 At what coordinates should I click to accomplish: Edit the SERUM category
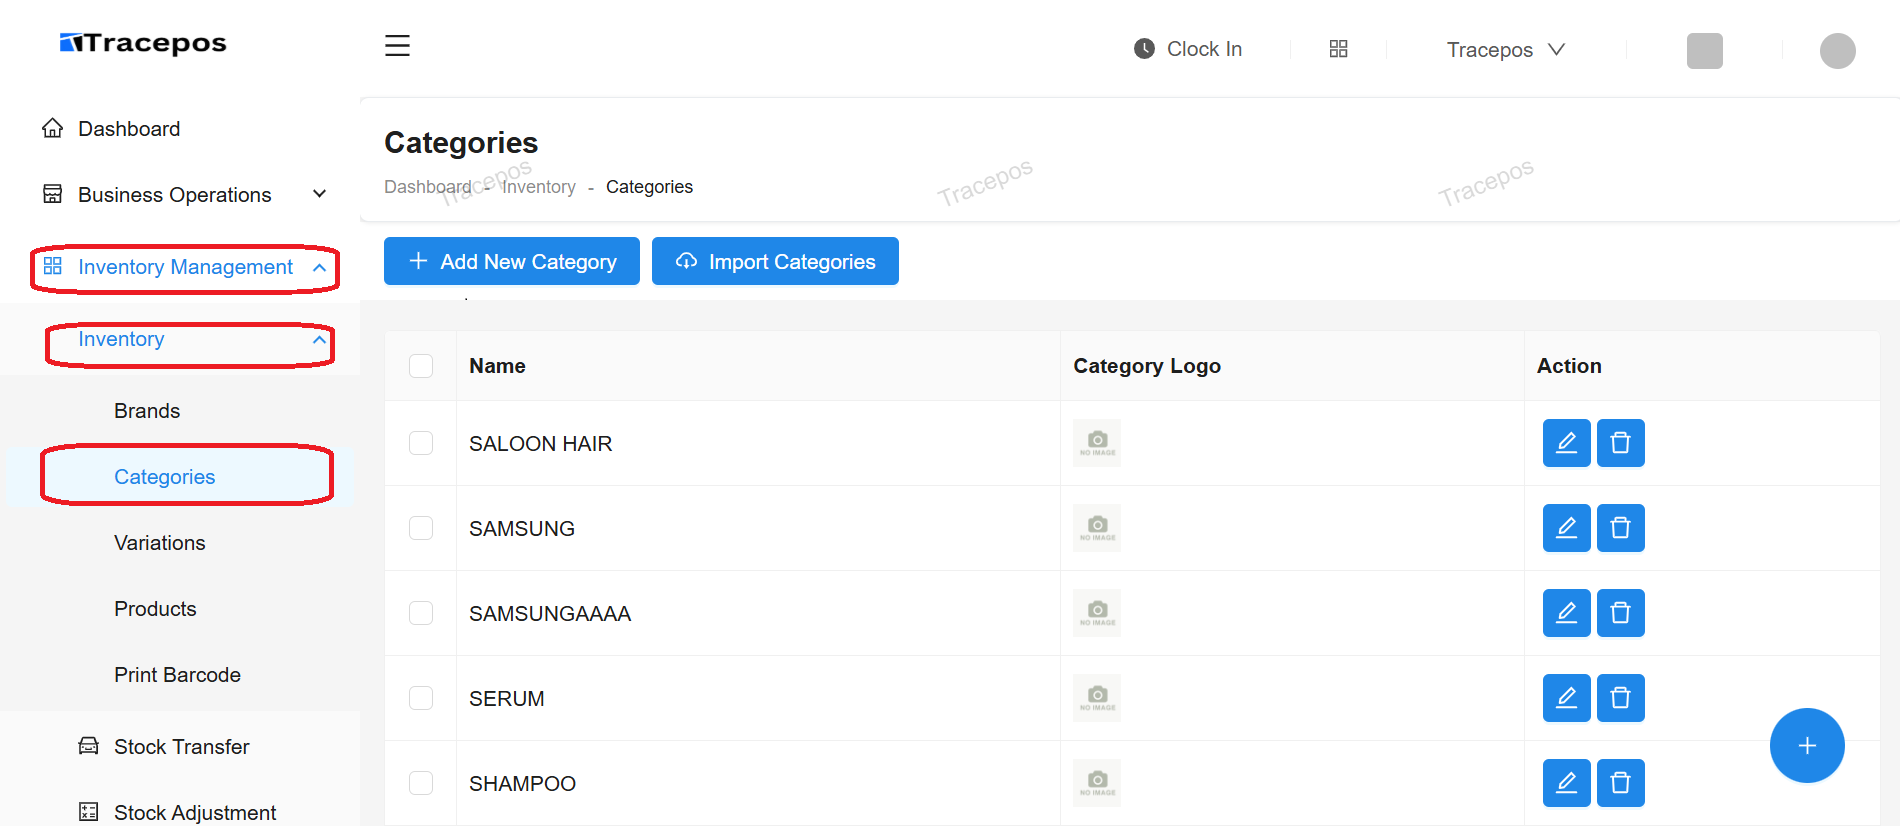coord(1566,698)
